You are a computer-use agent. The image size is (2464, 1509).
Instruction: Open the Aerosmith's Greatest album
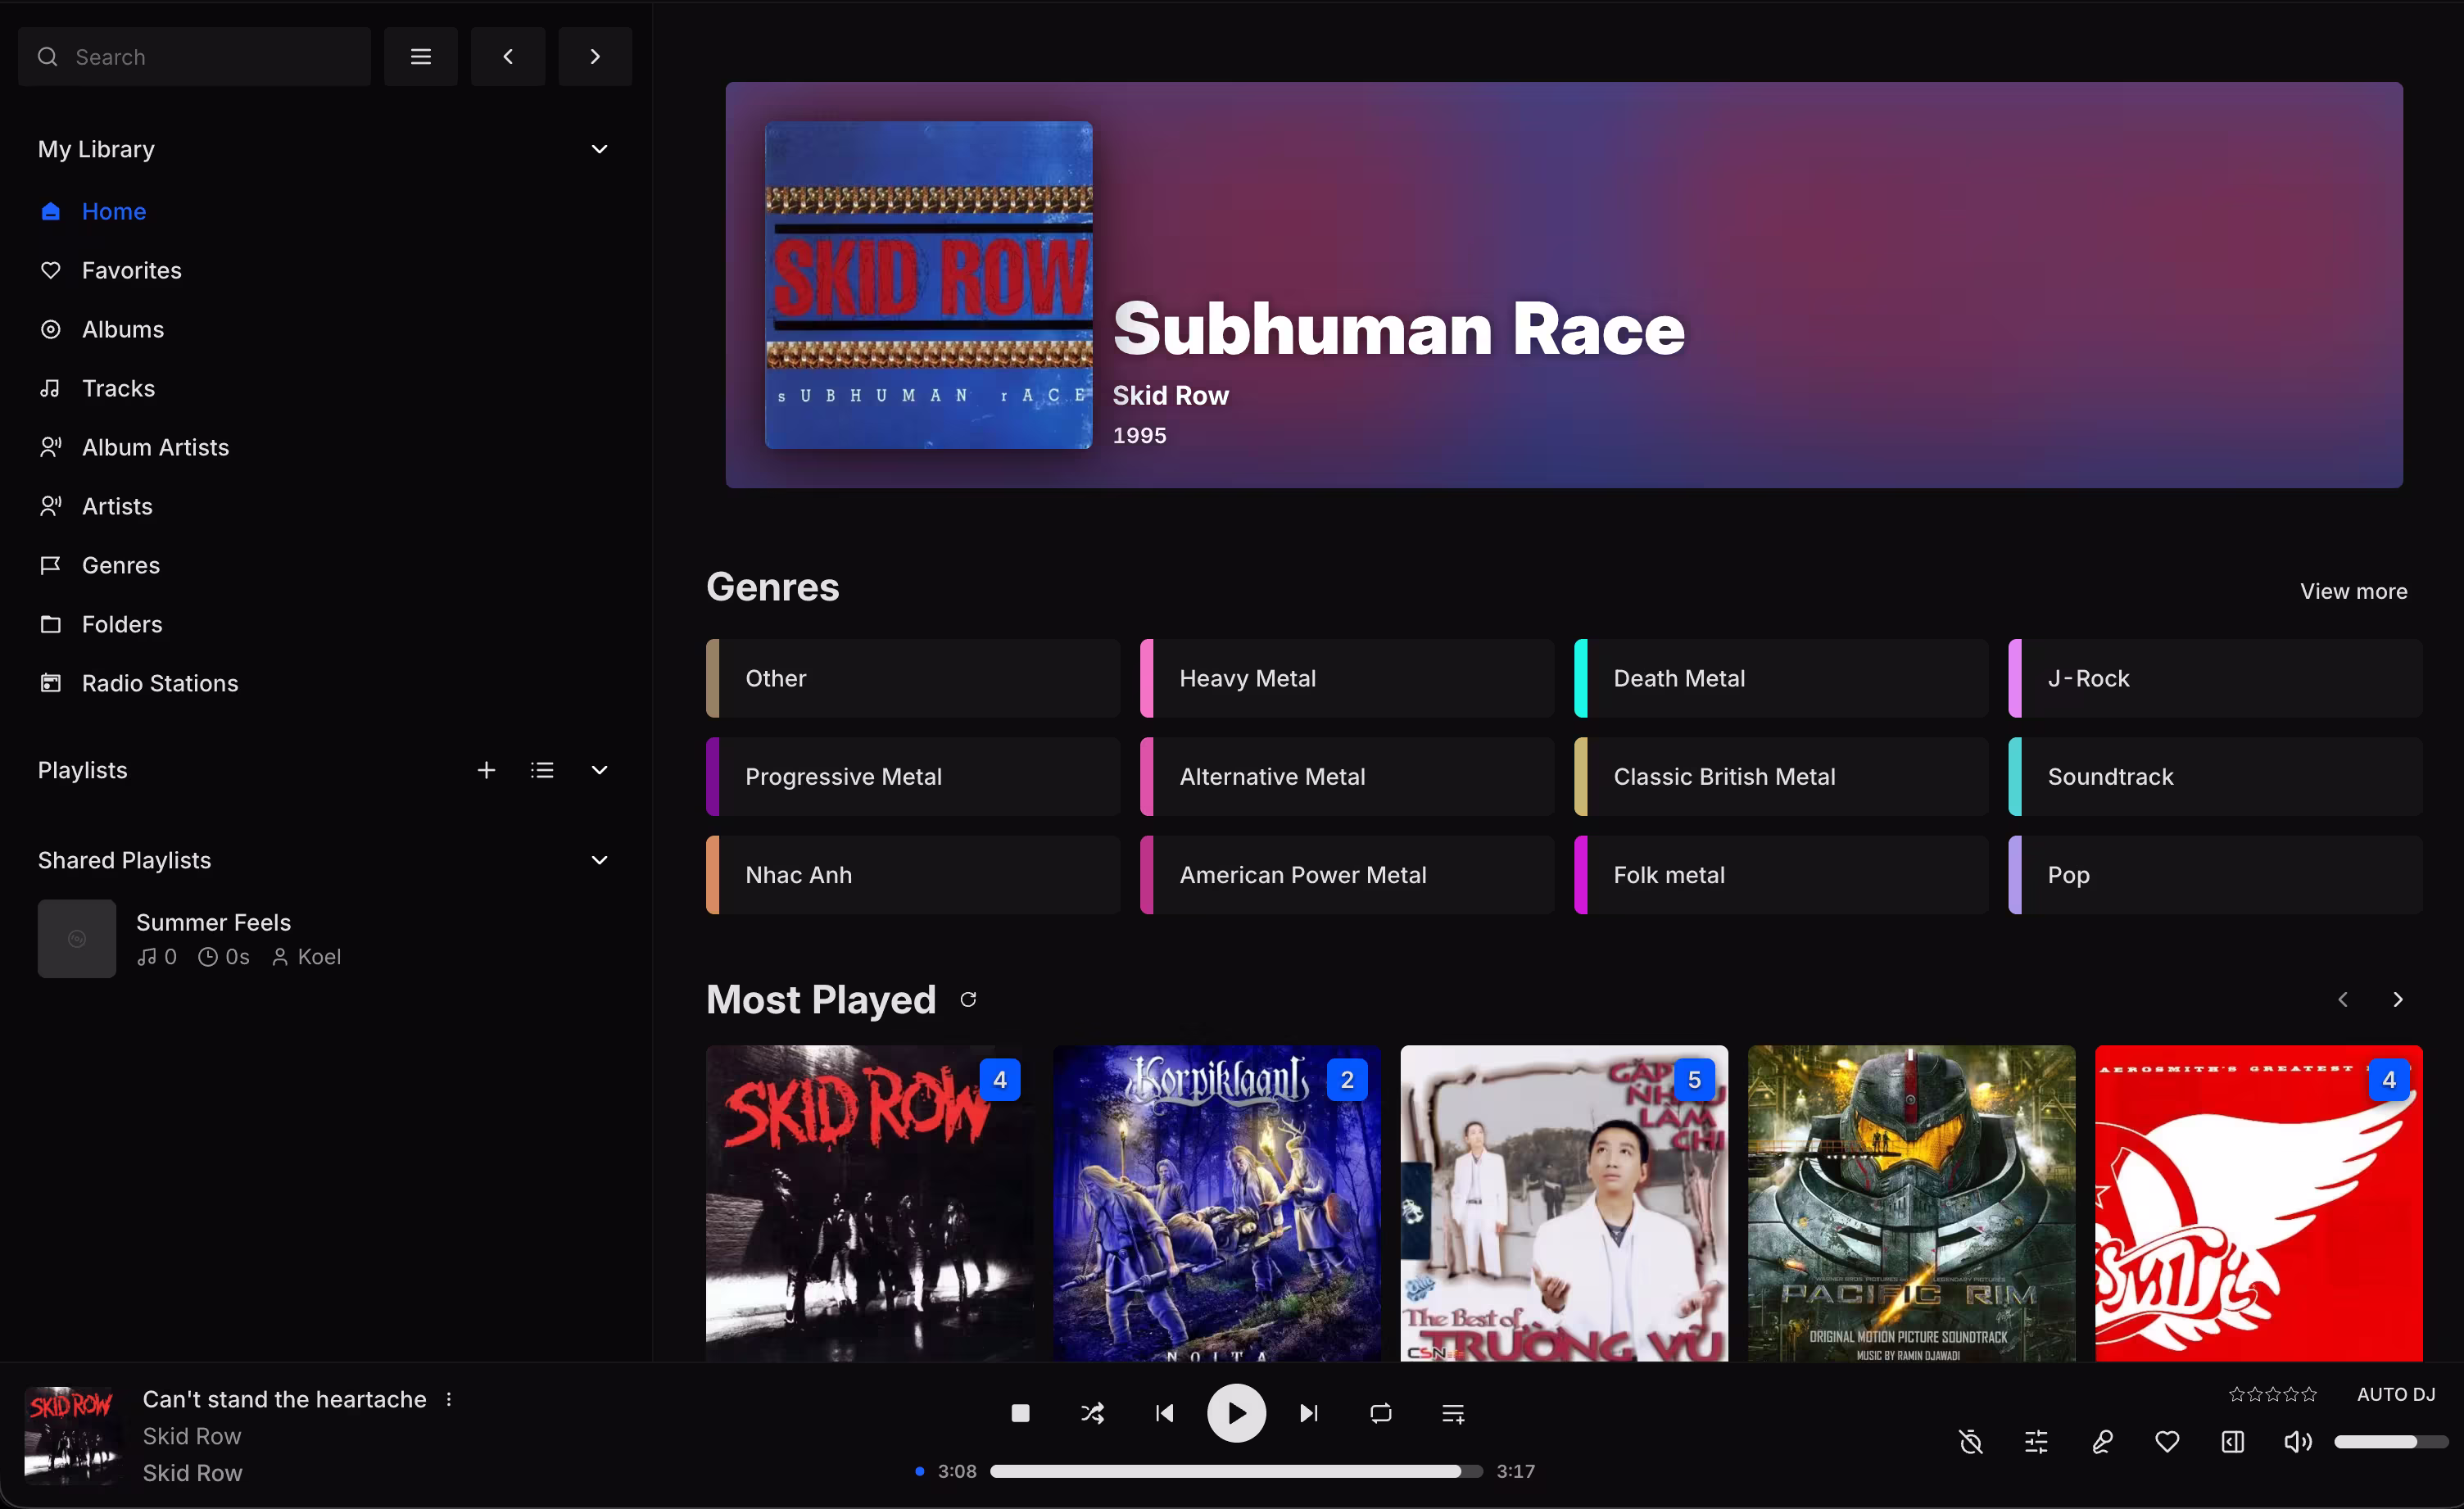tap(2258, 1203)
